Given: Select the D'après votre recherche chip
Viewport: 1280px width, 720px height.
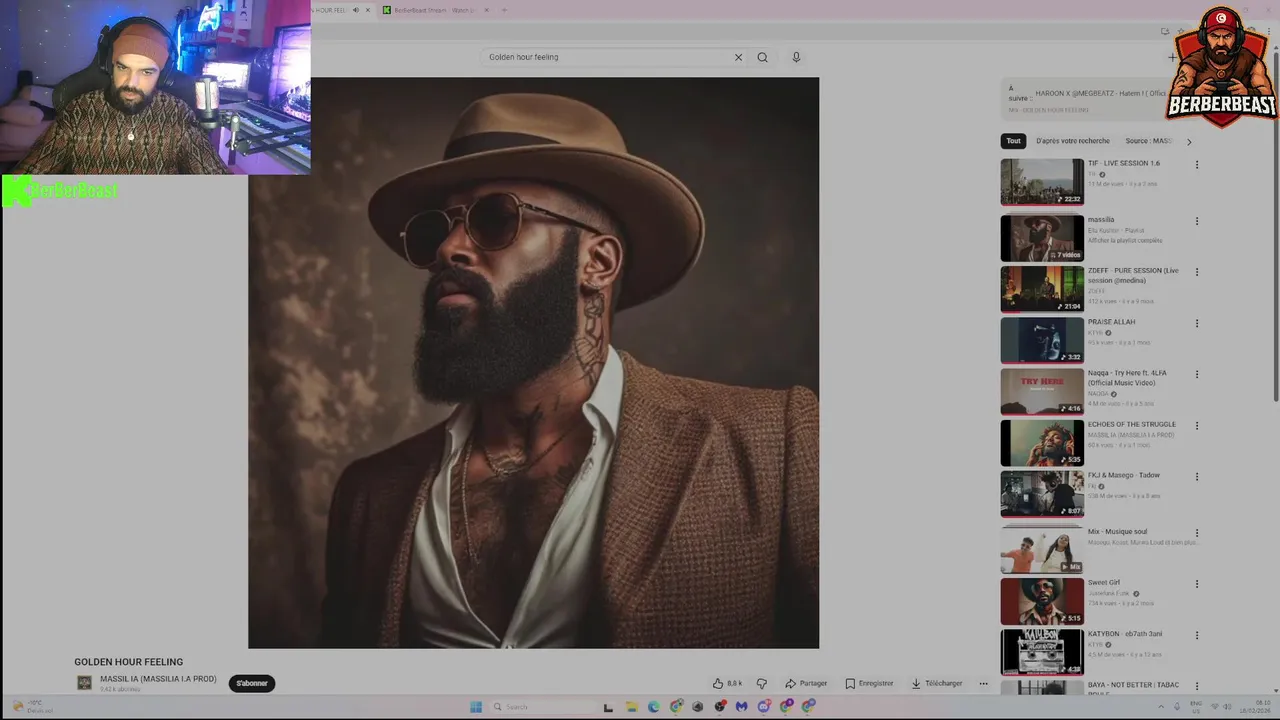Looking at the screenshot, I should (1073, 141).
